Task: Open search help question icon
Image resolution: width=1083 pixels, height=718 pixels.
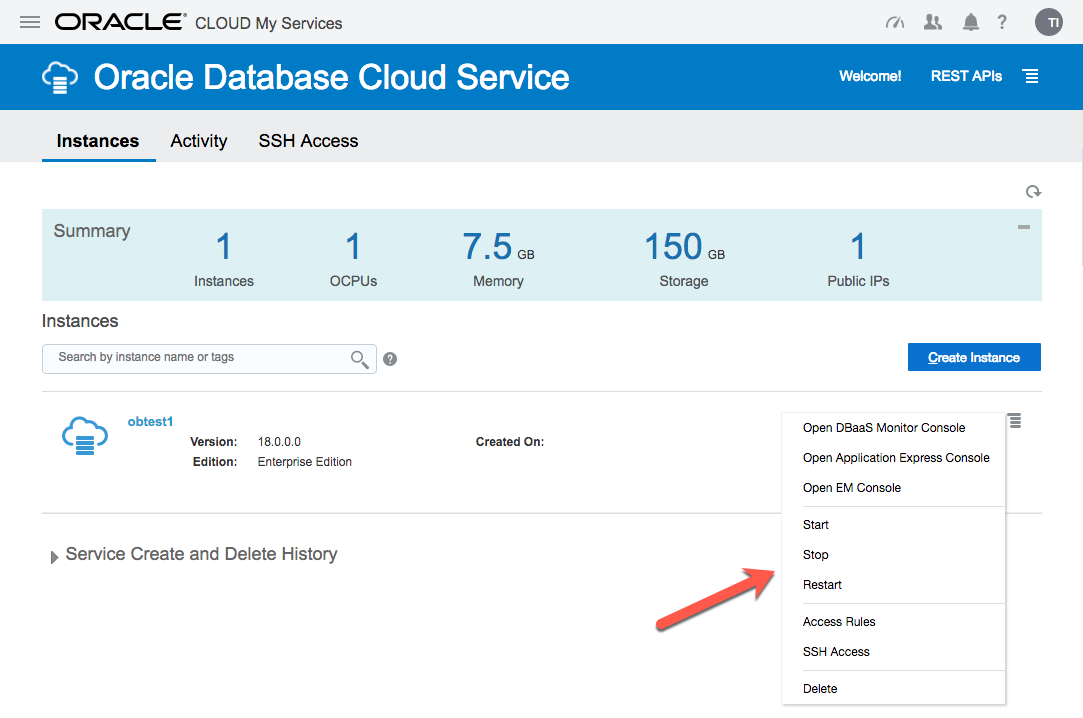Action: pos(390,359)
